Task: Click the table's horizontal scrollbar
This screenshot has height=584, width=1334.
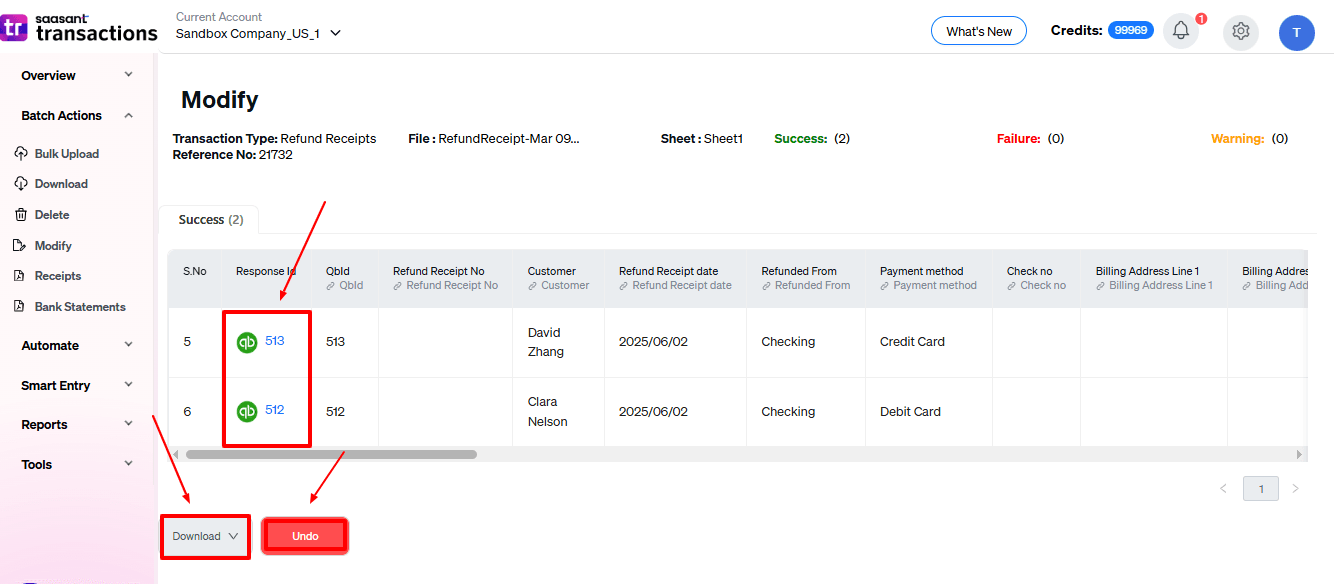Action: pyautogui.click(x=330, y=454)
